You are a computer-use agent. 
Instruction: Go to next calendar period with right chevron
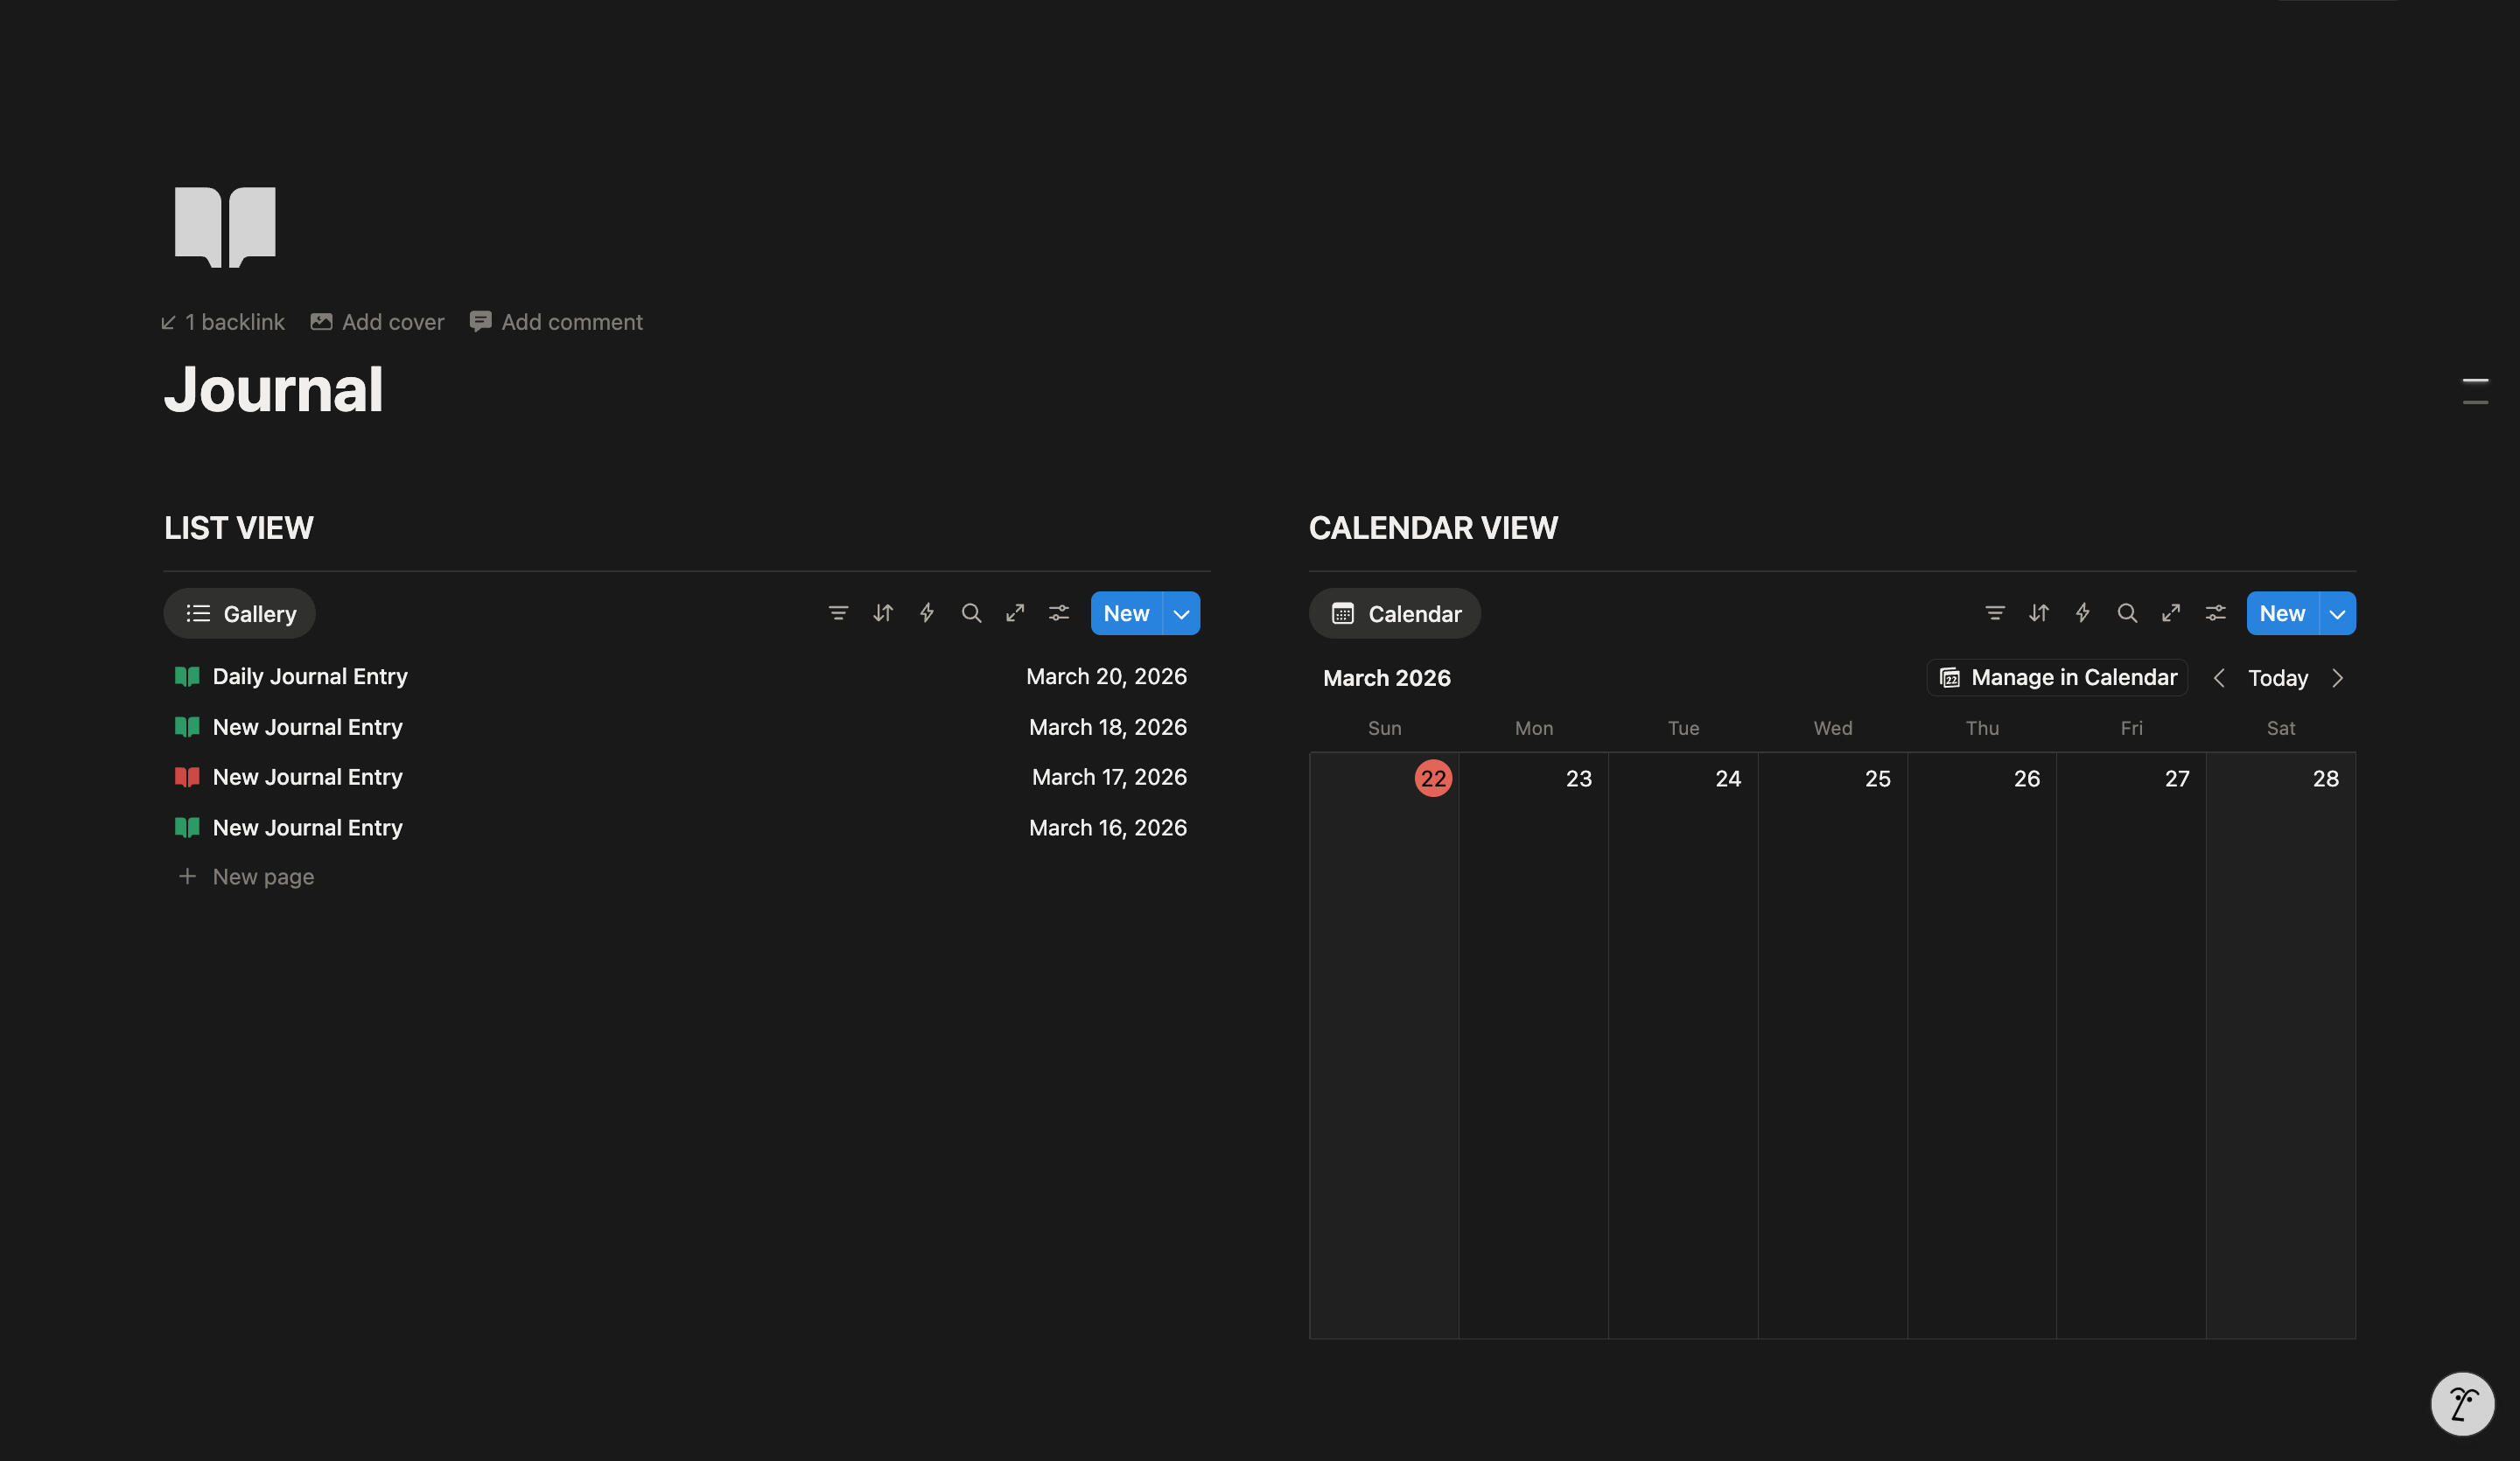pyautogui.click(x=2337, y=678)
